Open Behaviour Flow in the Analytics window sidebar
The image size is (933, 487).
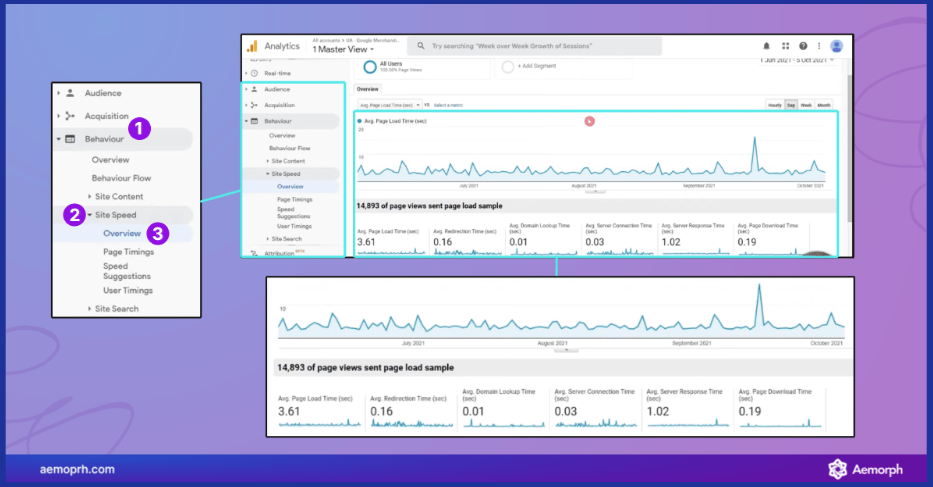(290, 148)
